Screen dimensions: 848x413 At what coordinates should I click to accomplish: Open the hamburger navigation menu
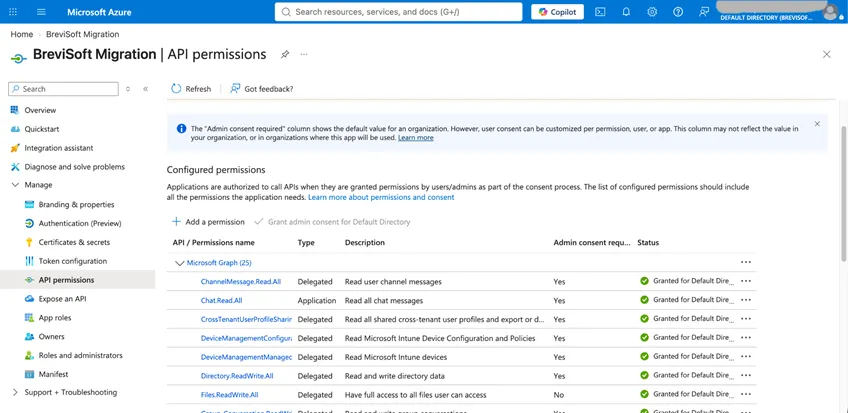[41, 12]
